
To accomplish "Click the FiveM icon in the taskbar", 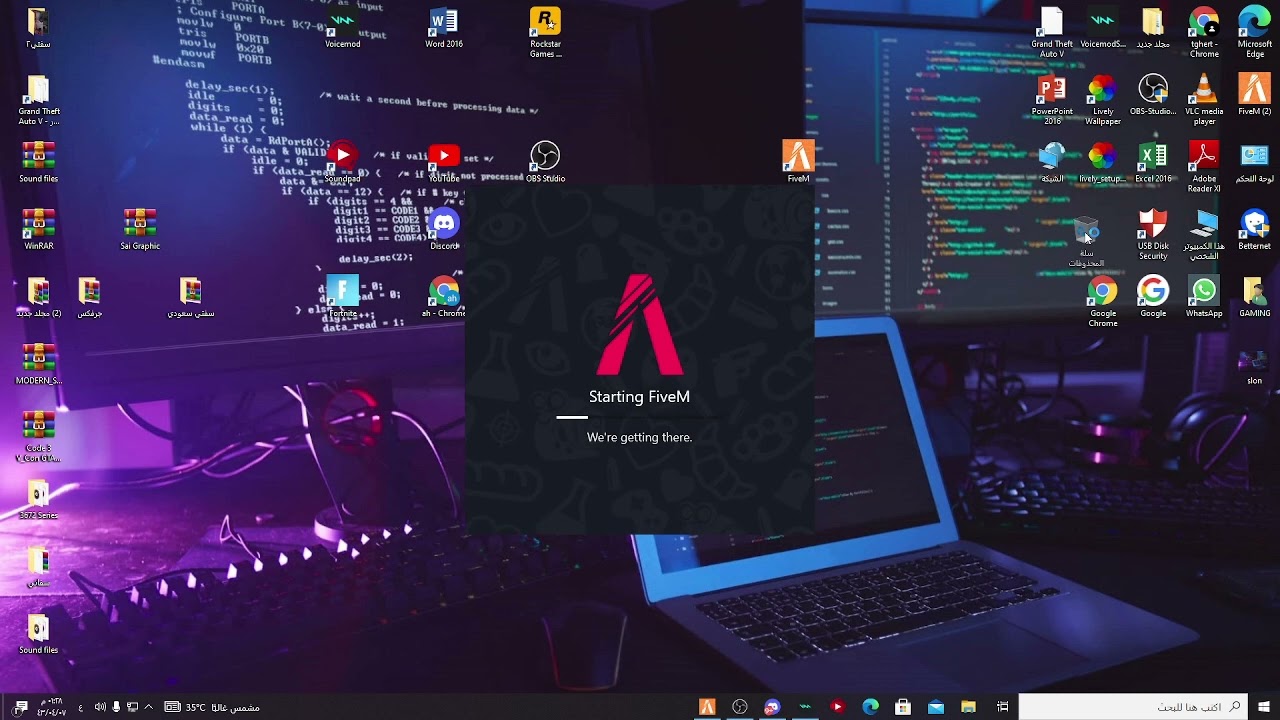I will (707, 707).
